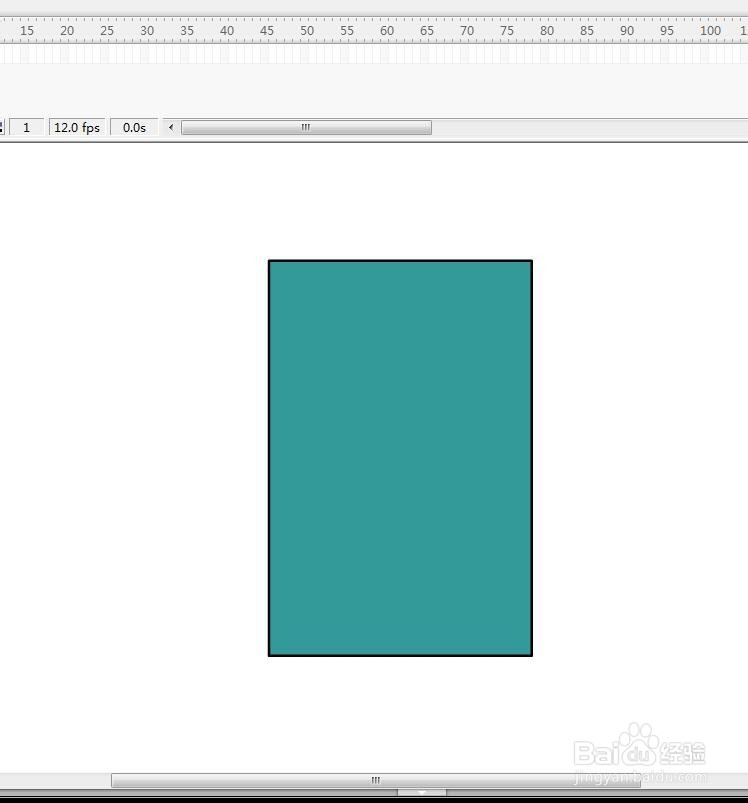Click frame 75 on the timeline ruler

(x=507, y=31)
